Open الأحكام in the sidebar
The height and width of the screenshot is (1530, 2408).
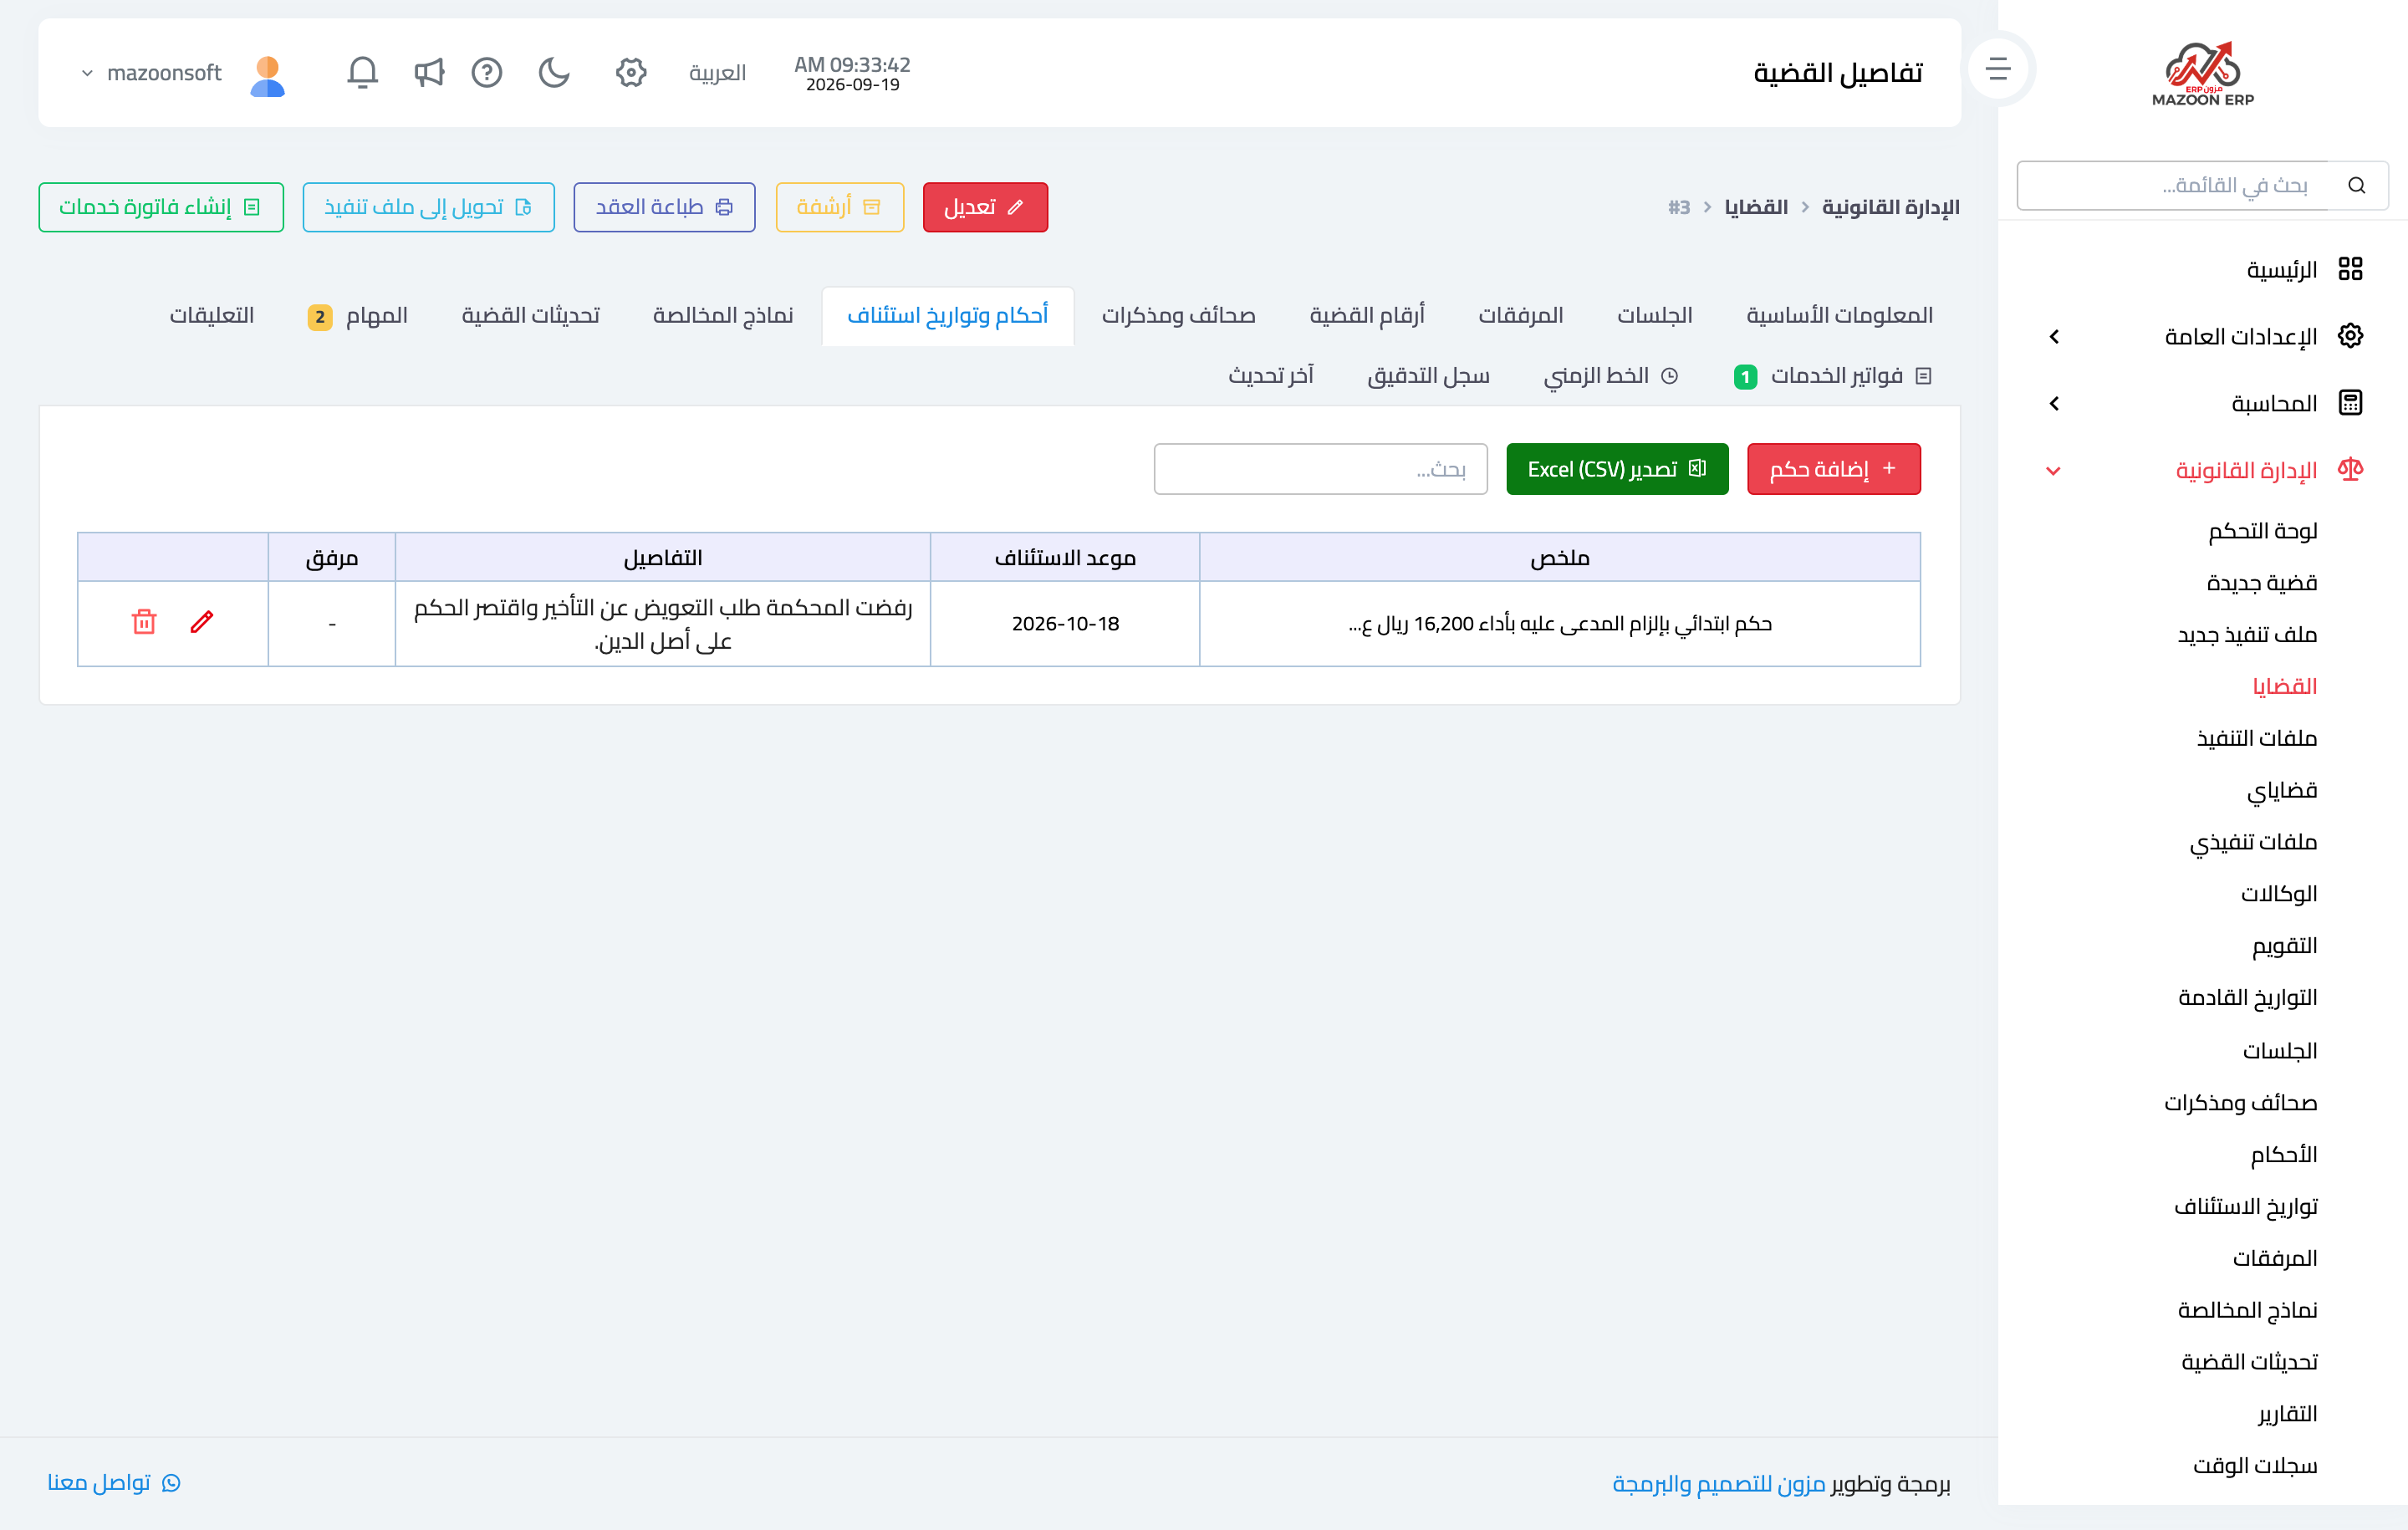(x=2283, y=1155)
